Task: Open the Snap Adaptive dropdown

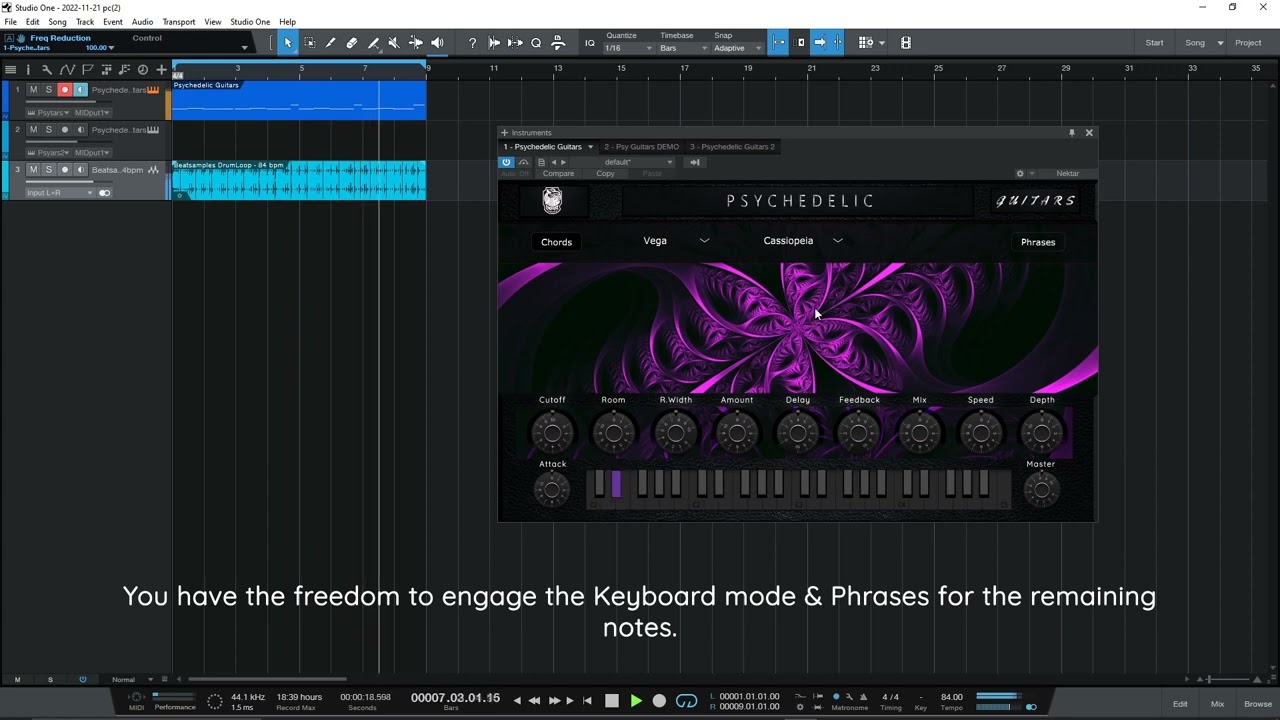Action: pos(735,48)
